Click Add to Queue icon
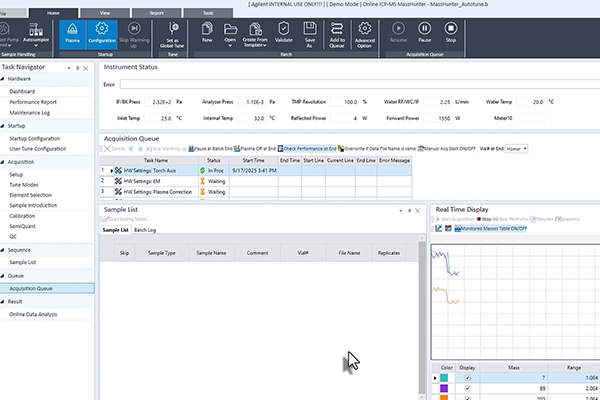 (x=337, y=34)
